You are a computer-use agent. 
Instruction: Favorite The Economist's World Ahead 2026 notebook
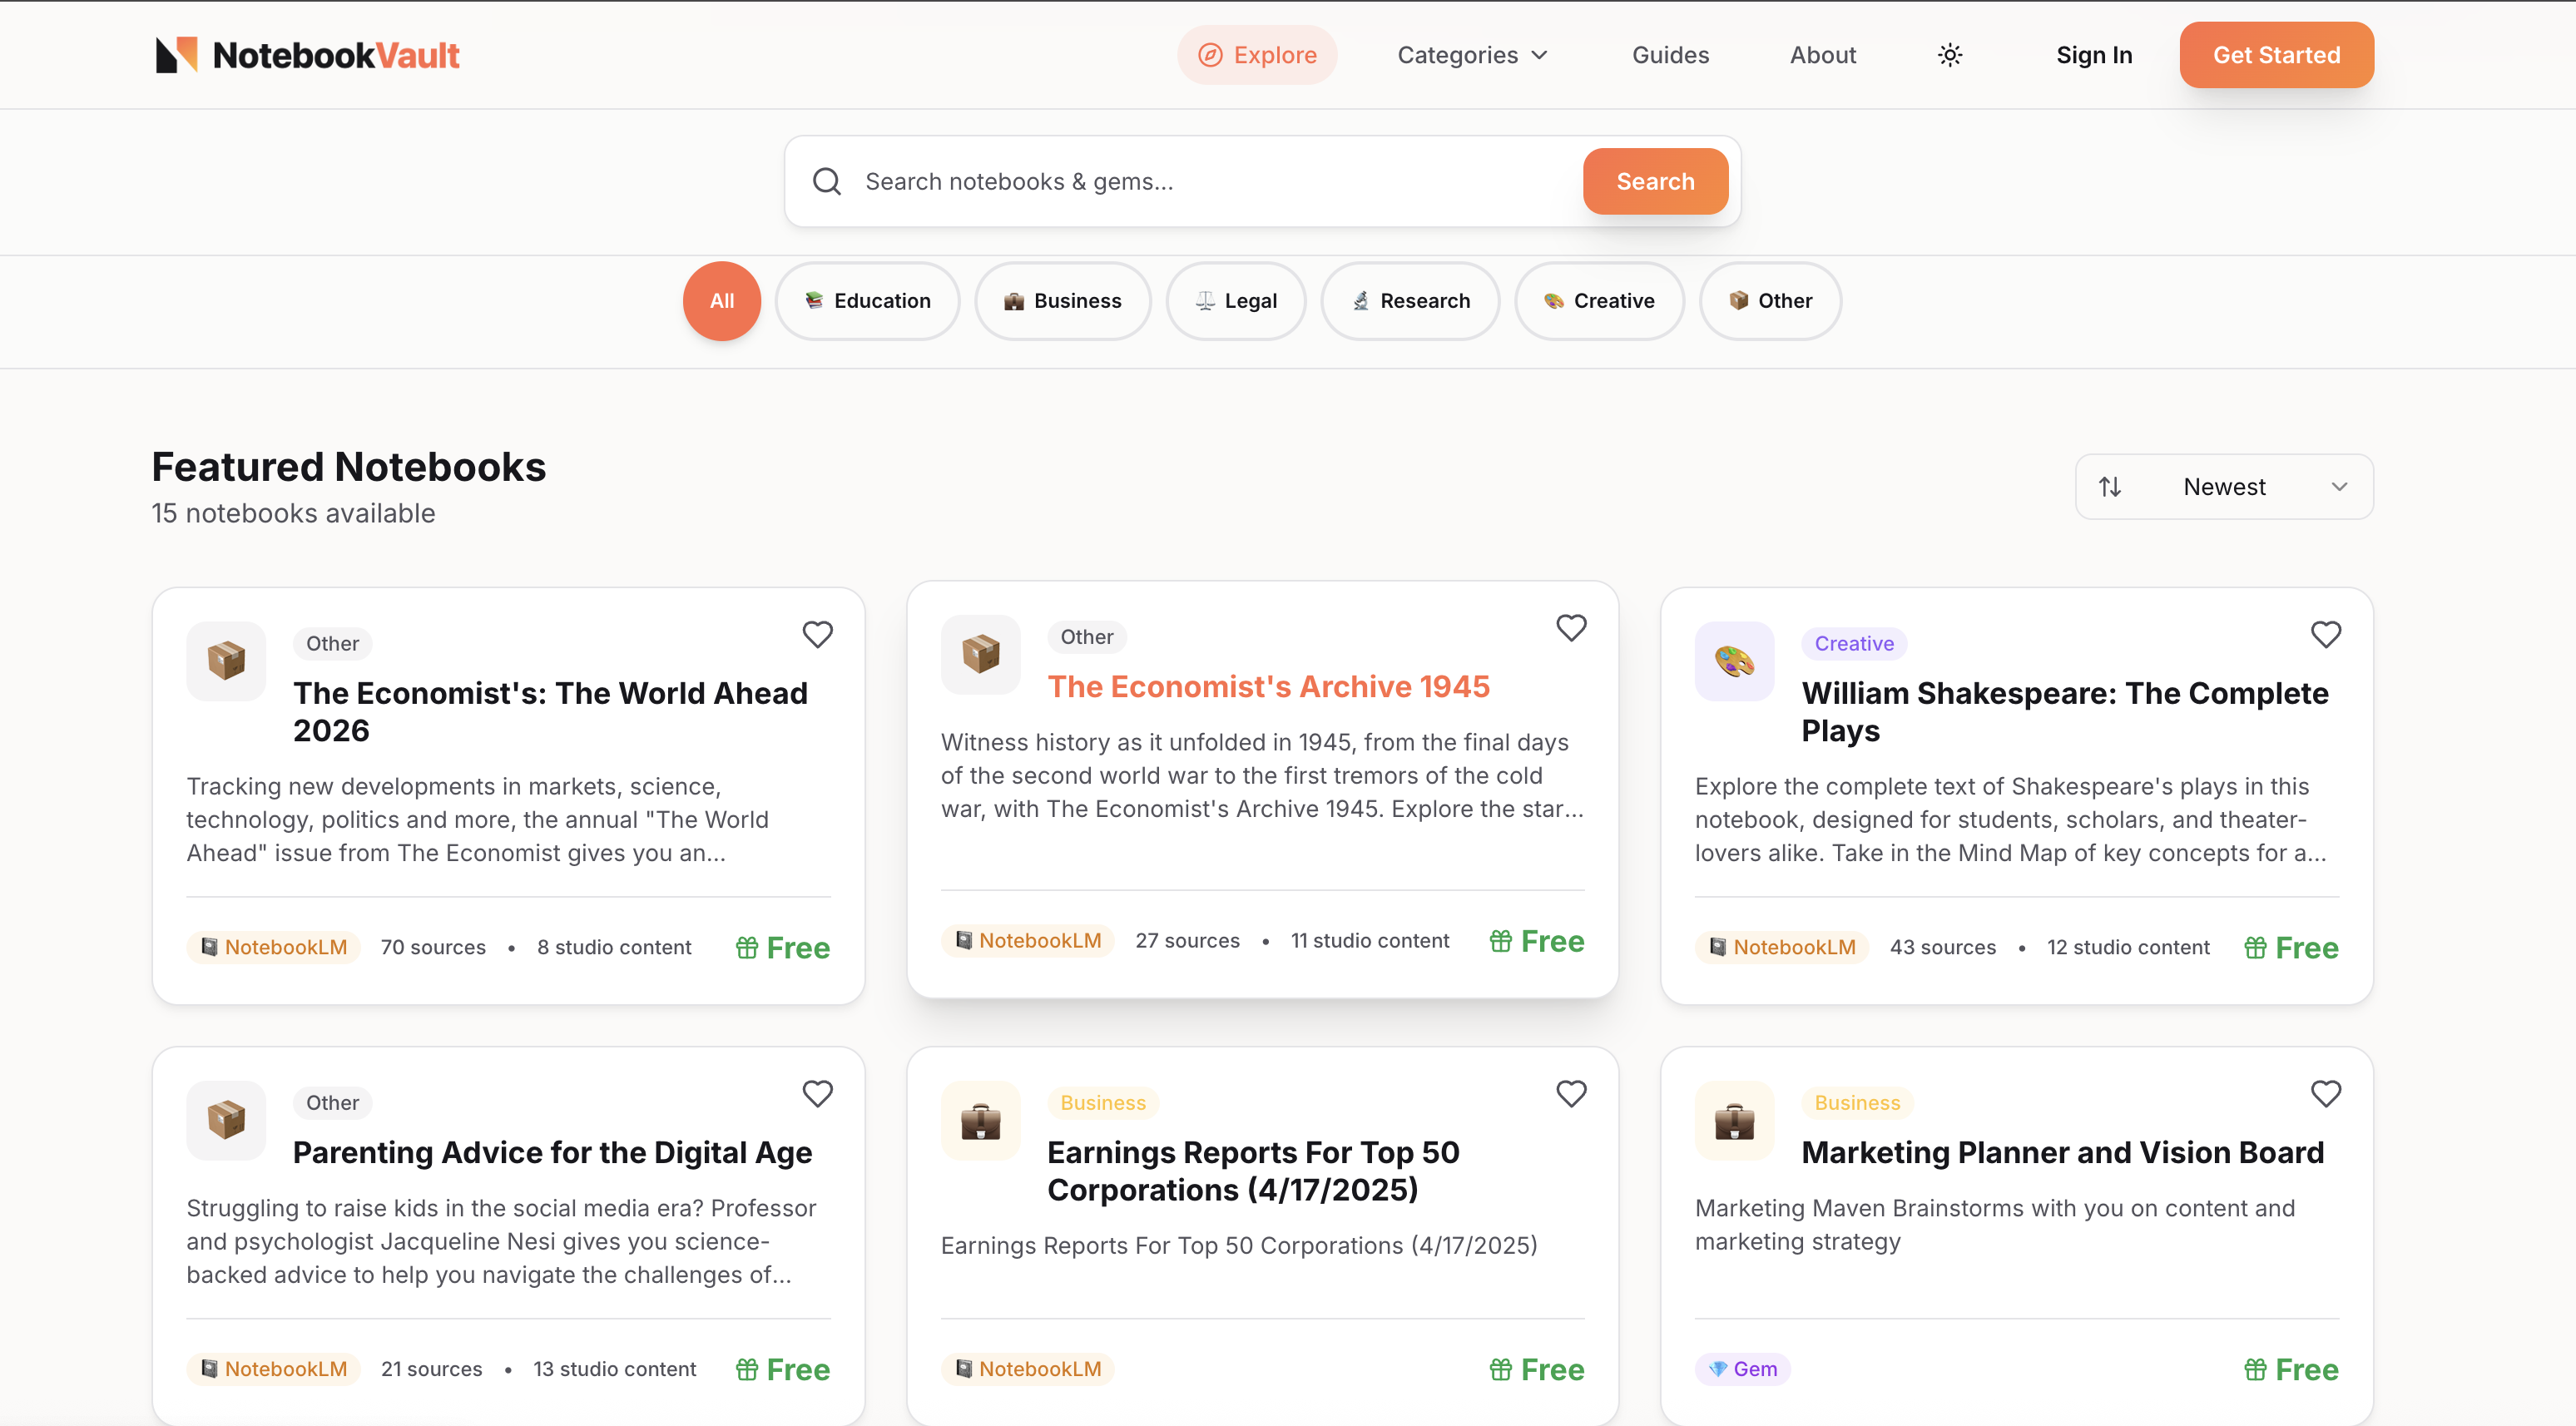point(817,634)
